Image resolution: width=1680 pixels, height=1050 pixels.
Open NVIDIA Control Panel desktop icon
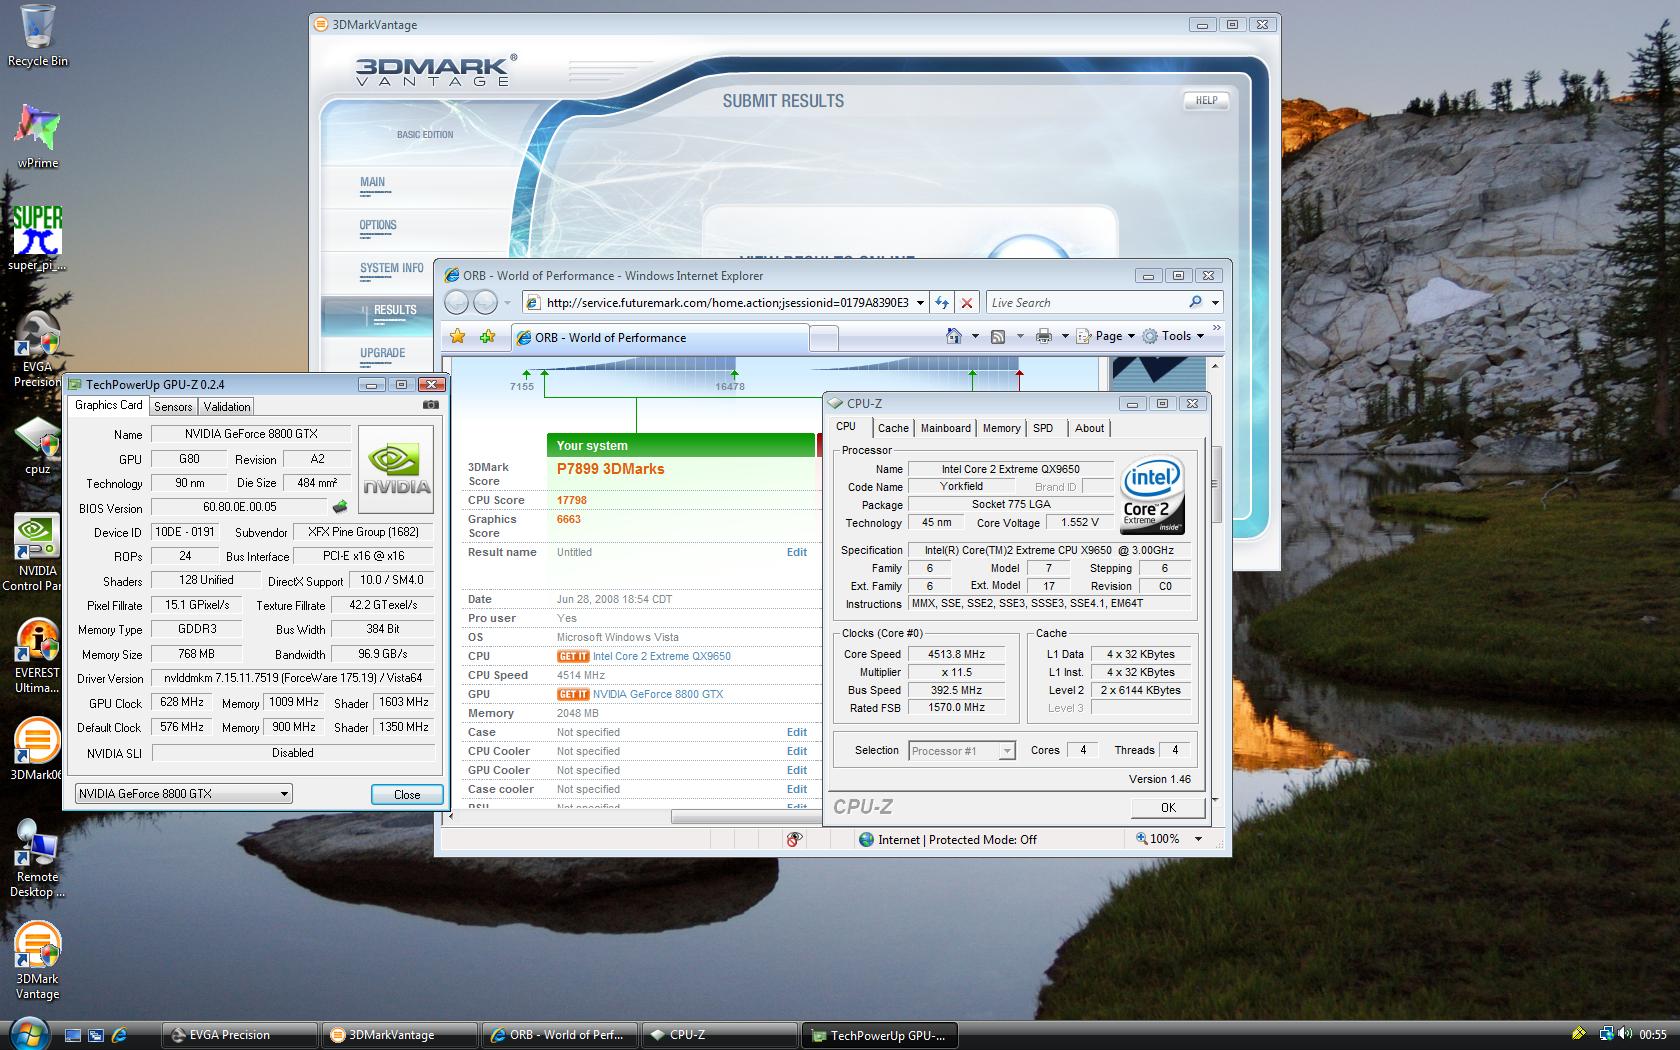(37, 552)
